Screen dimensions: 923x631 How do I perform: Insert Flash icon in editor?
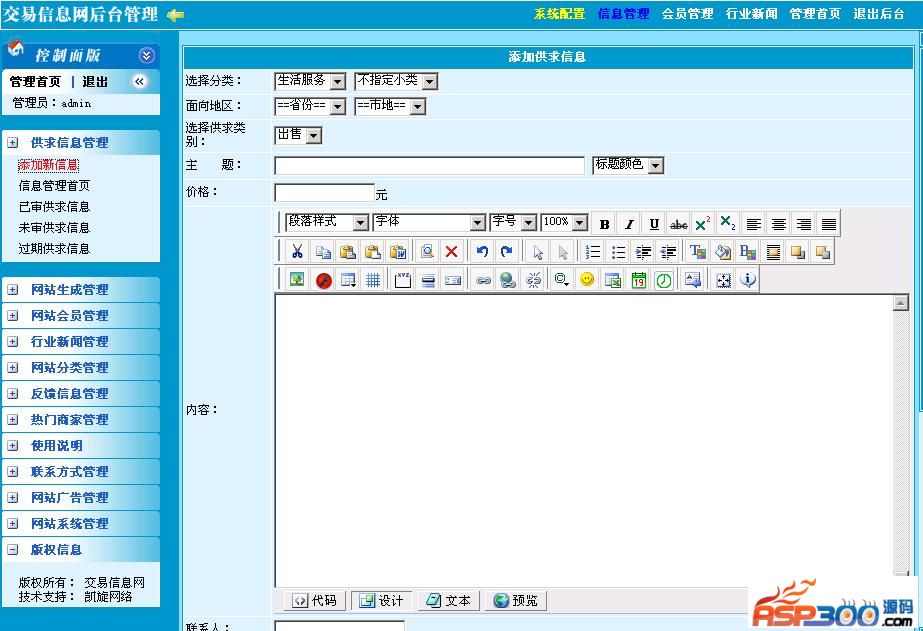(323, 280)
